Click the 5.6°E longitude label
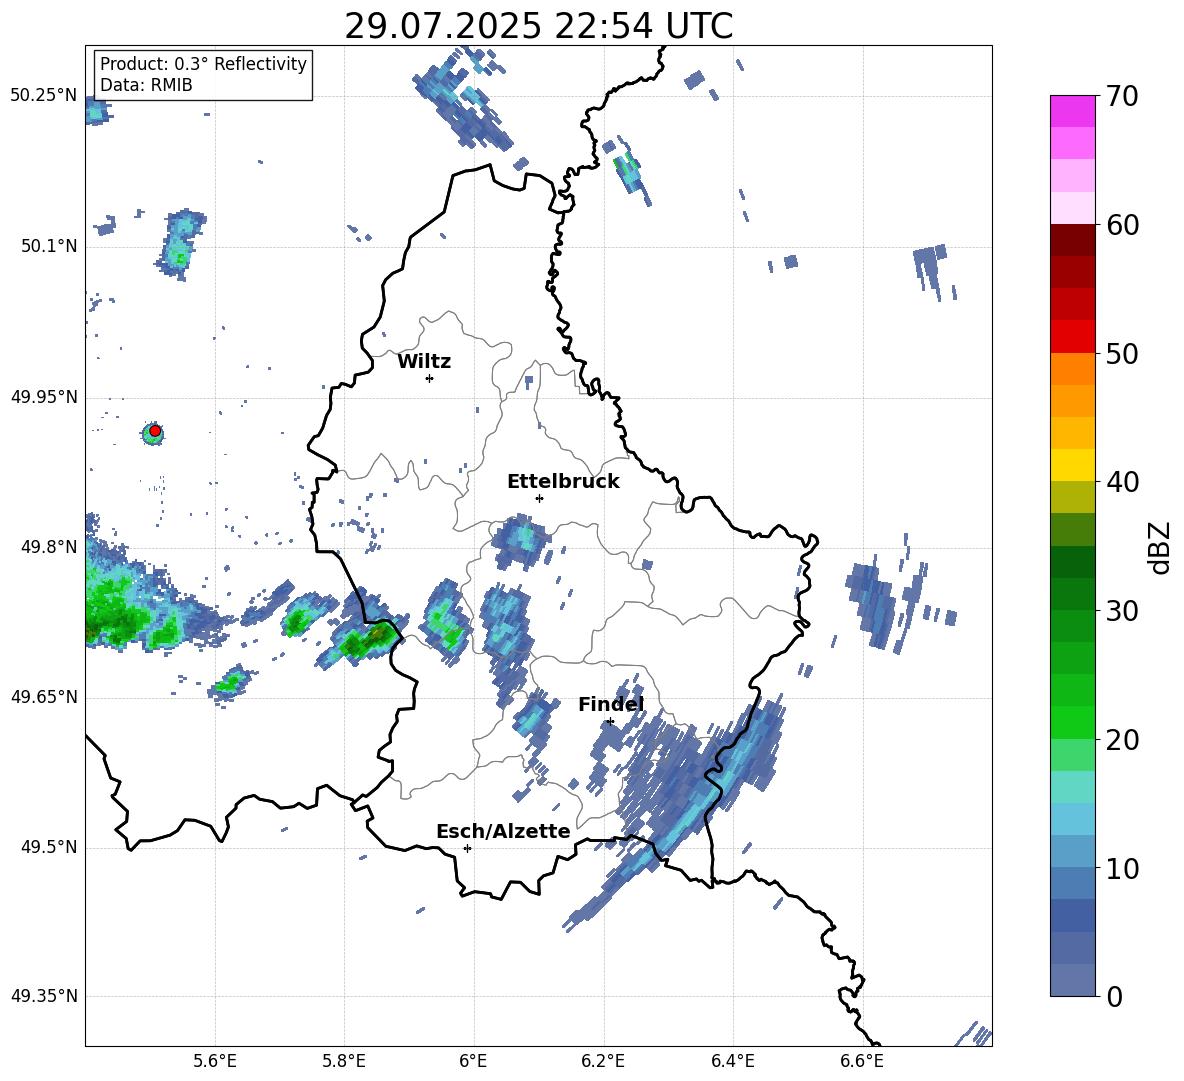Image resolution: width=1184 pixels, height=1081 pixels. (215, 1061)
